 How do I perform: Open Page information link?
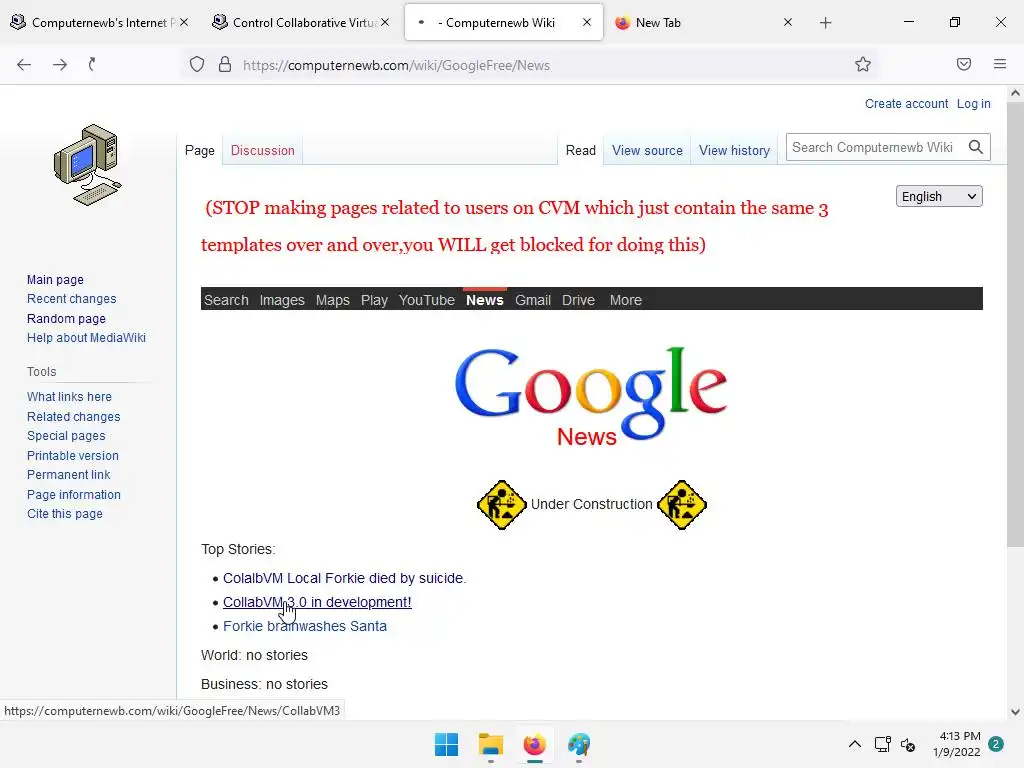[x=74, y=494]
